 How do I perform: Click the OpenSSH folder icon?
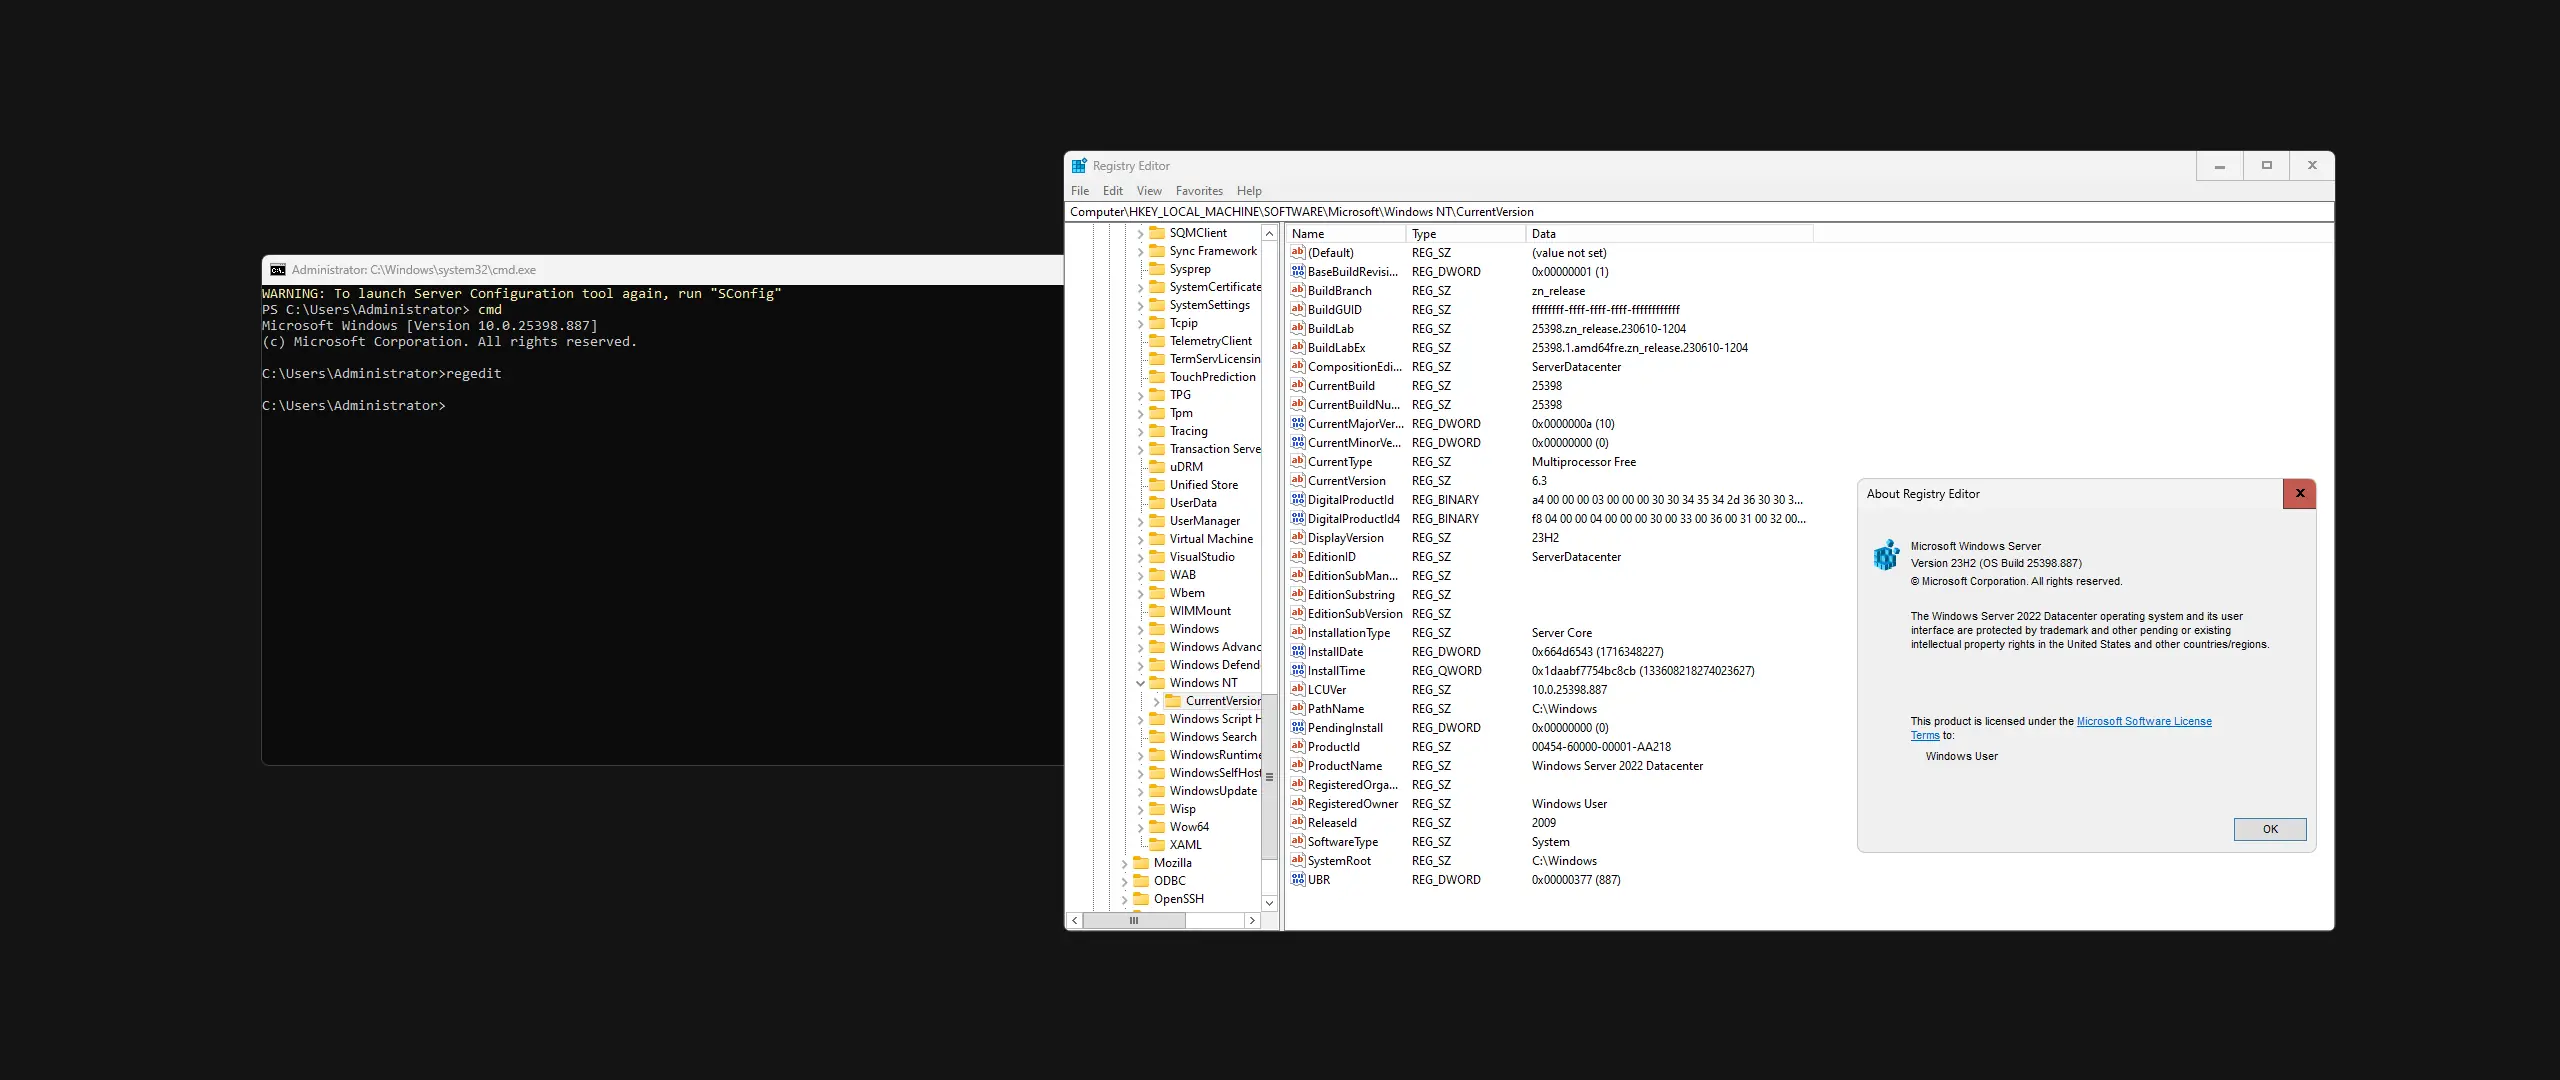pyautogui.click(x=1141, y=899)
